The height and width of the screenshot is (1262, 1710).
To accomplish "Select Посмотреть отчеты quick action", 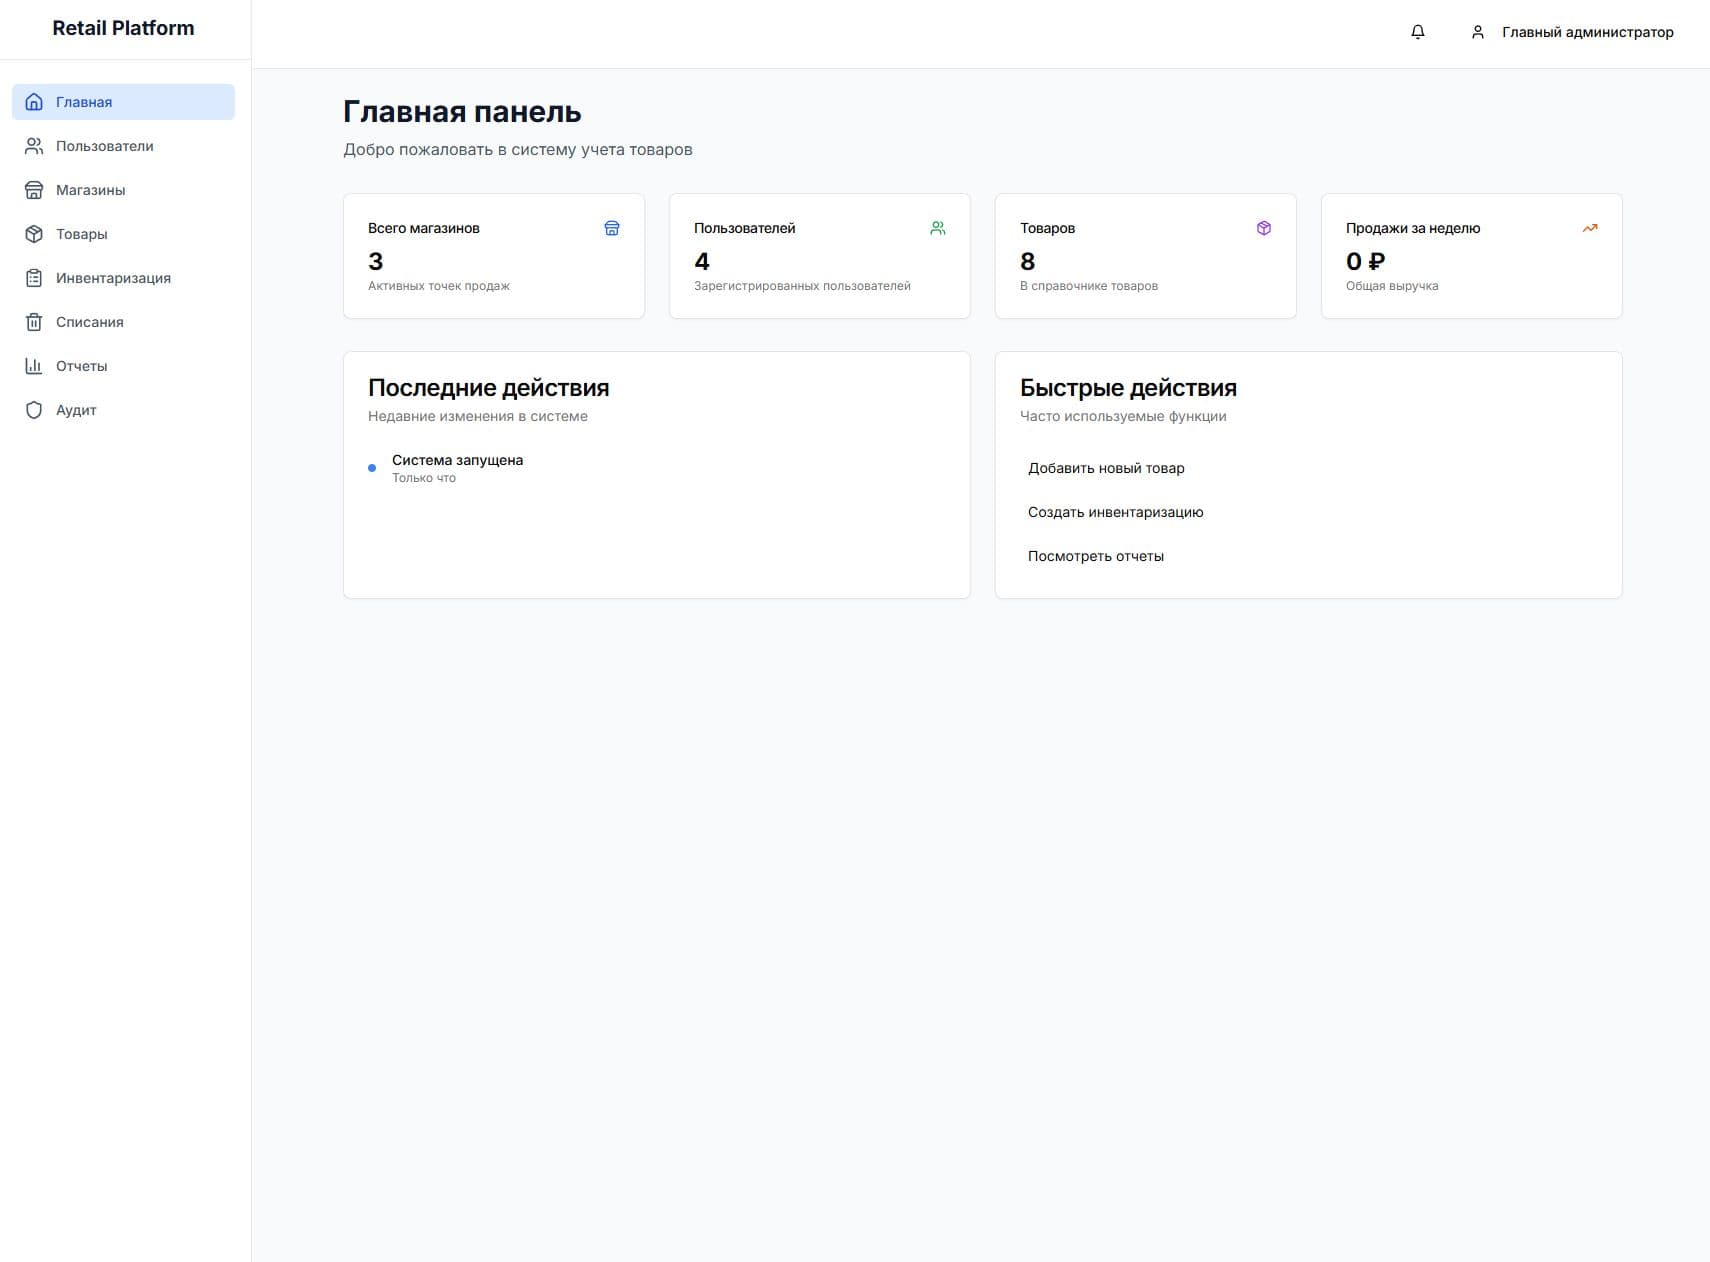I will coord(1095,556).
